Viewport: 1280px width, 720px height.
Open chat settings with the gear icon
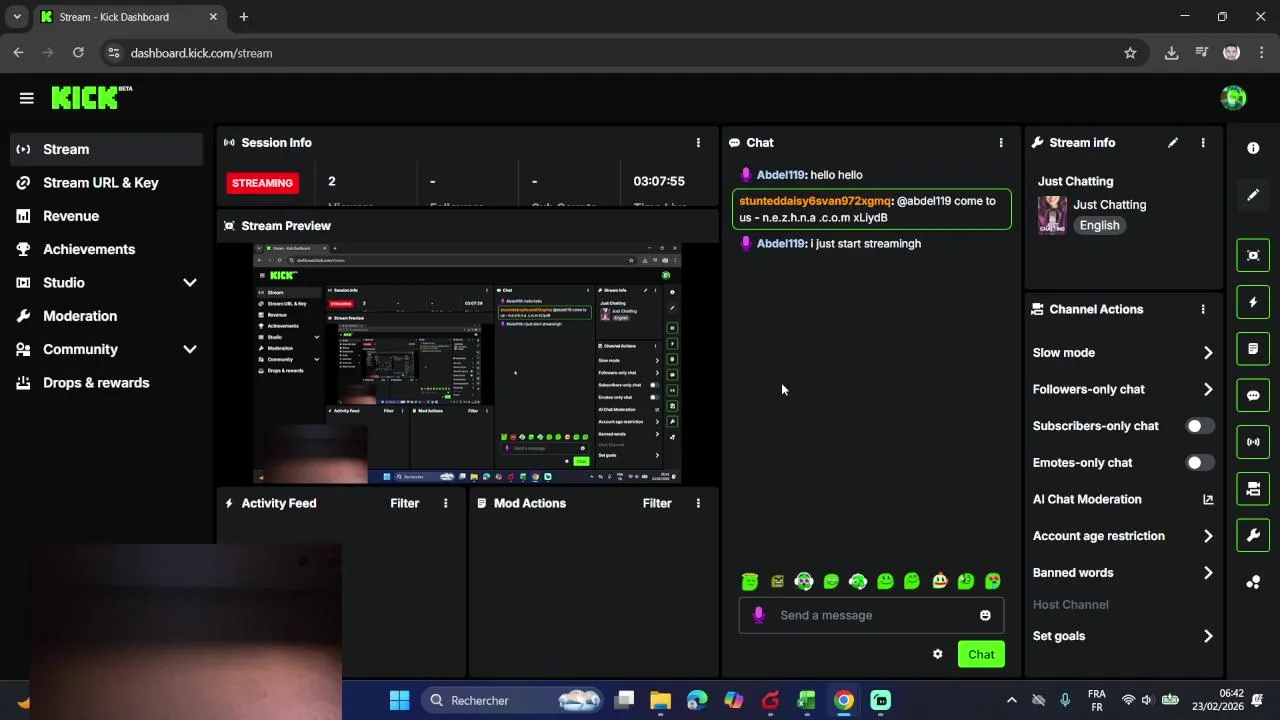coord(937,654)
